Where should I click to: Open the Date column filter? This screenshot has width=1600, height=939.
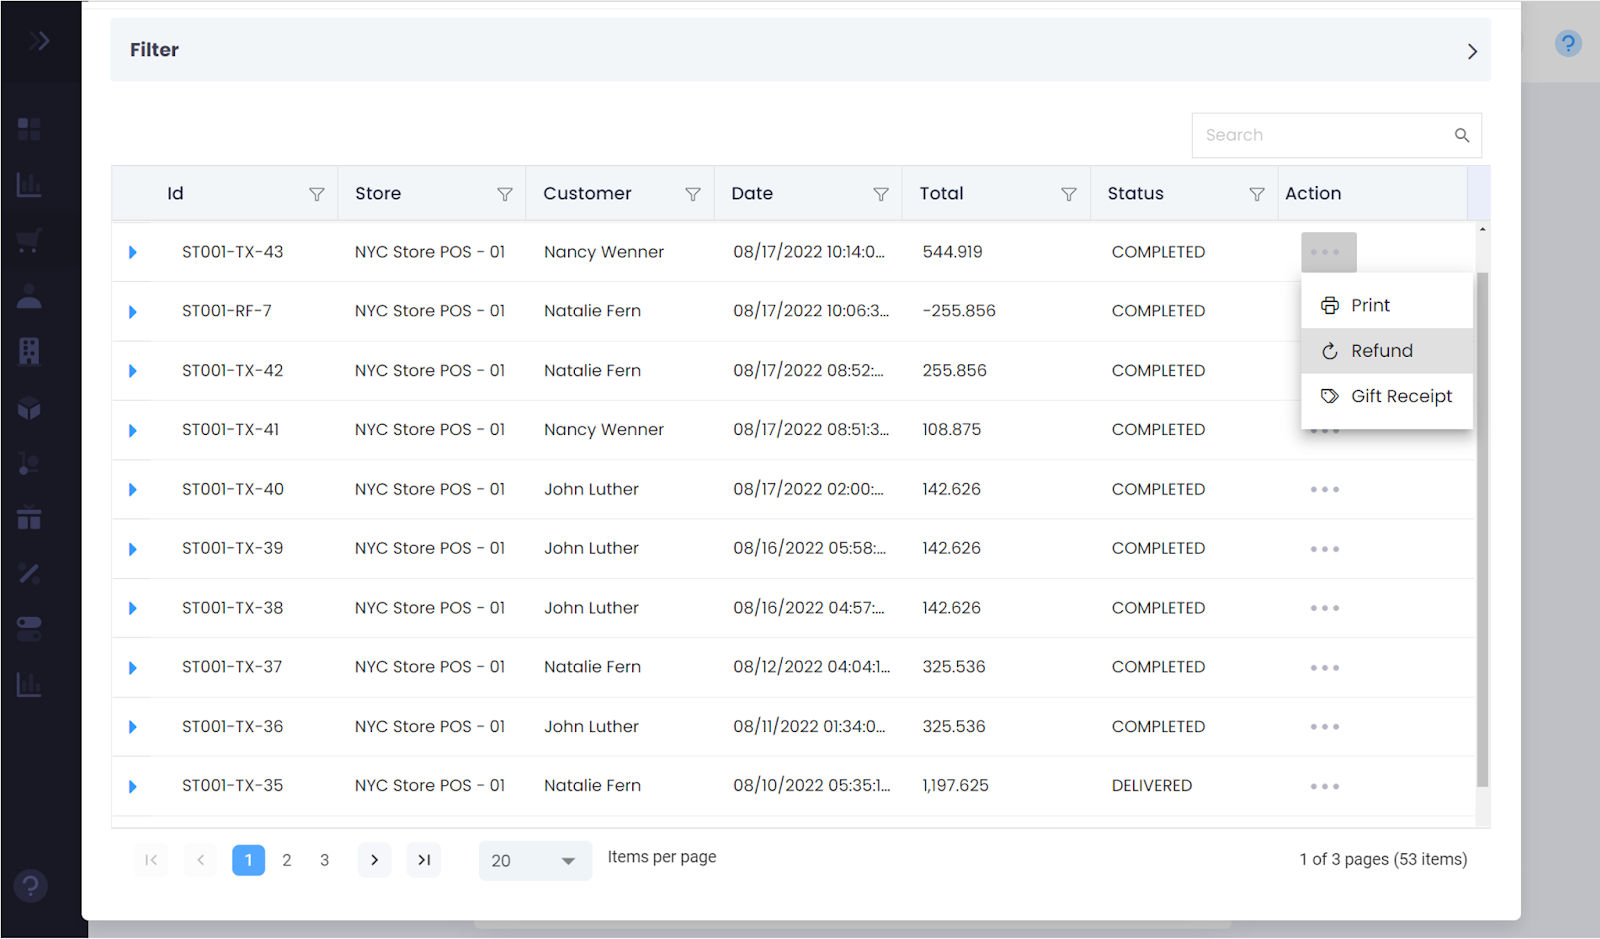880,194
